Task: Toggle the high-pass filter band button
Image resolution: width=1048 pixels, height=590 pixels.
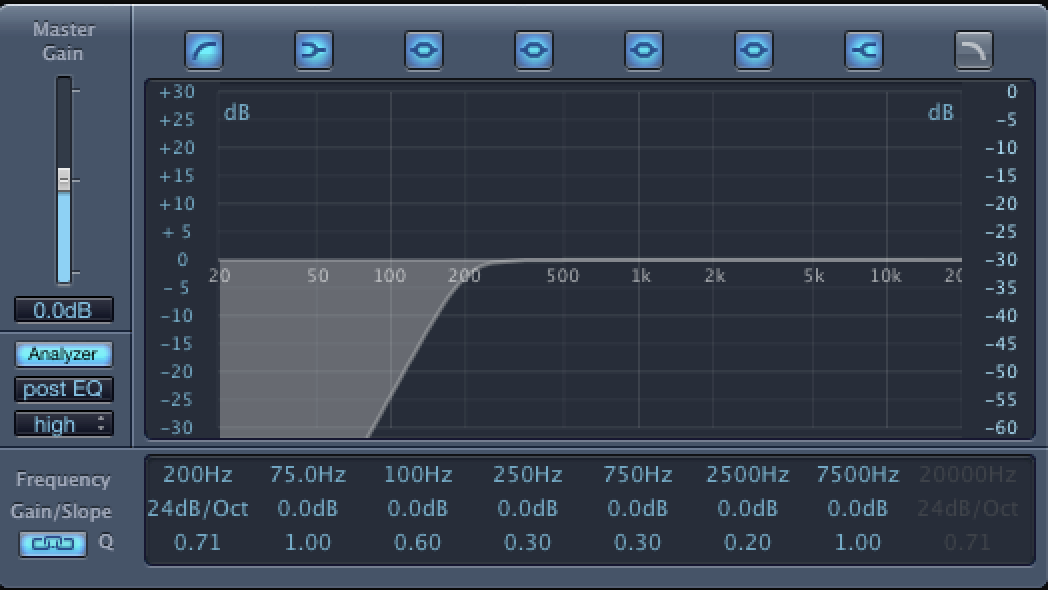Action: coord(204,50)
